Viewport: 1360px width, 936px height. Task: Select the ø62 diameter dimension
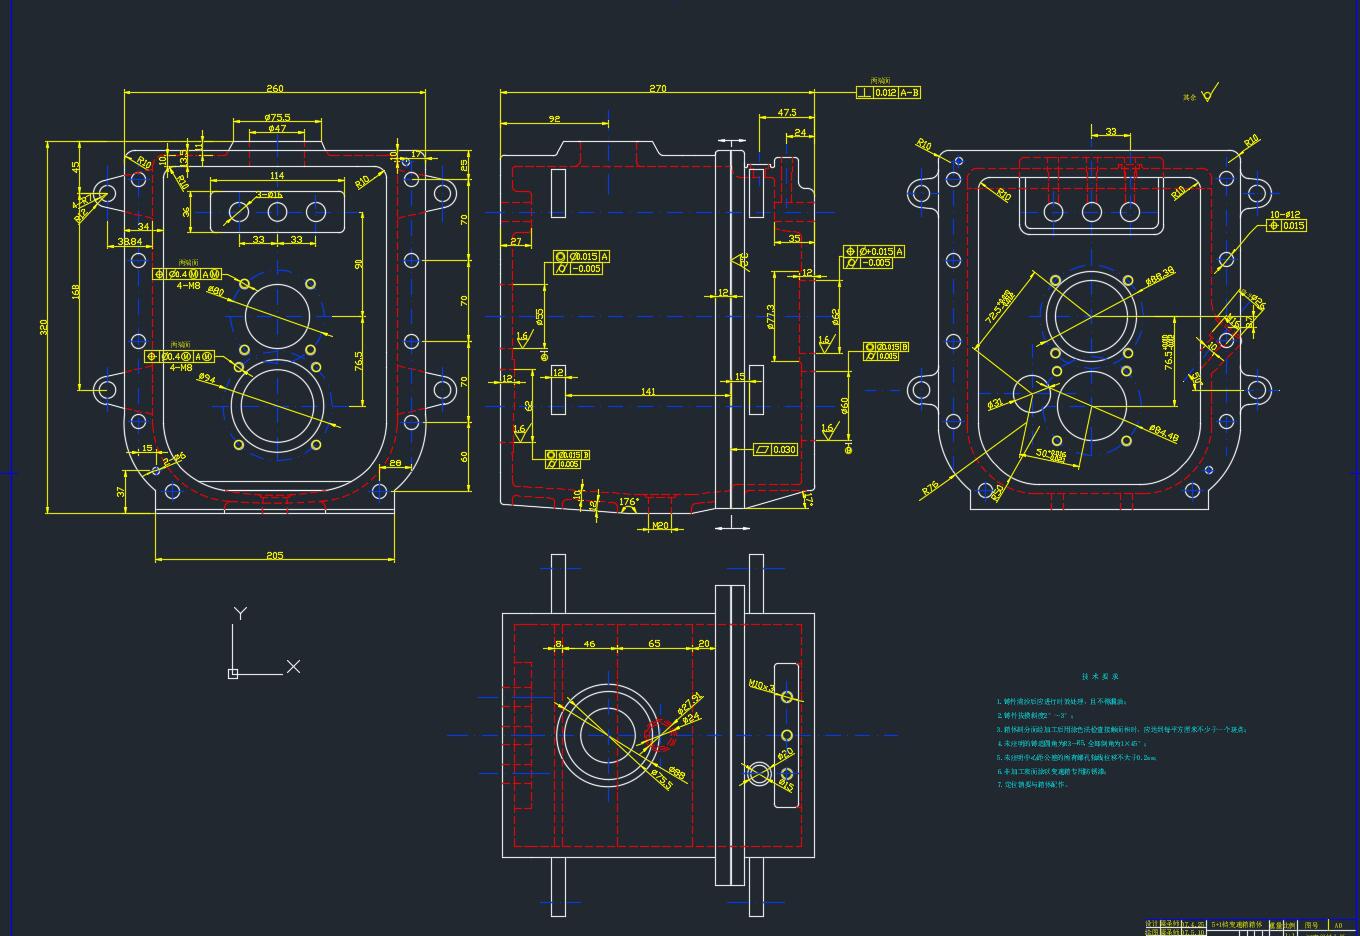[x=835, y=316]
